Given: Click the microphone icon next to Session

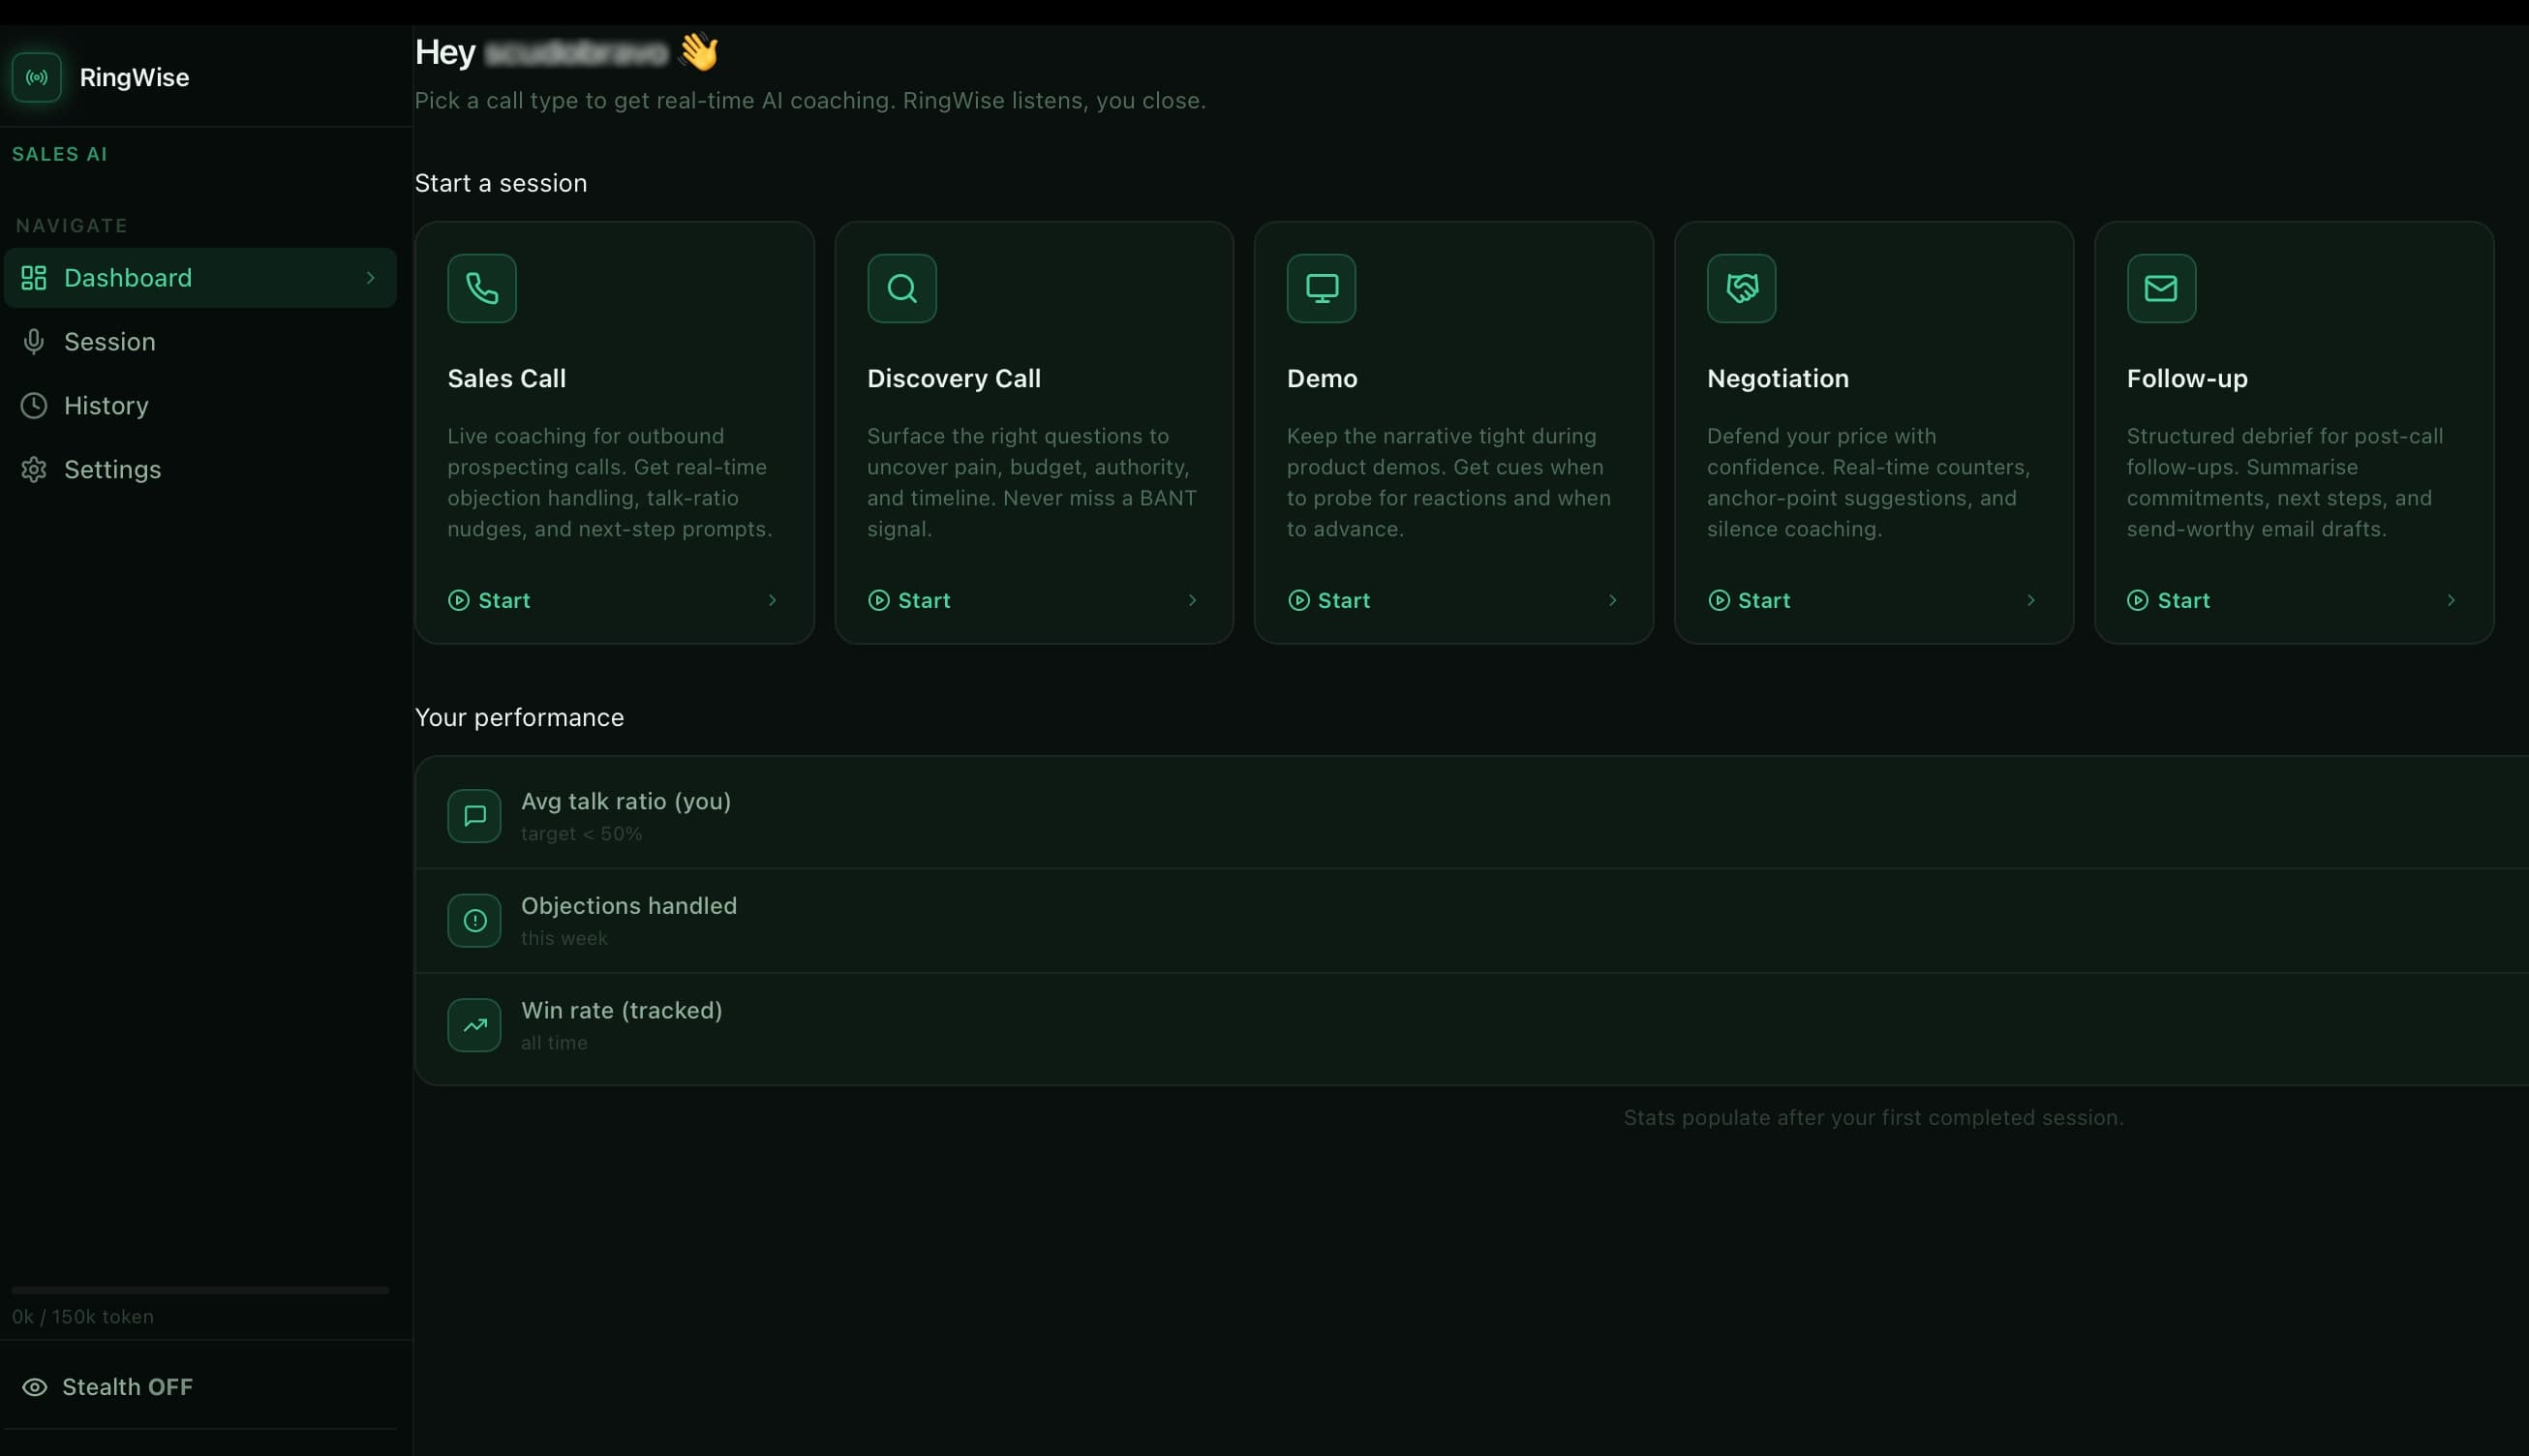Looking at the screenshot, I should [x=34, y=341].
